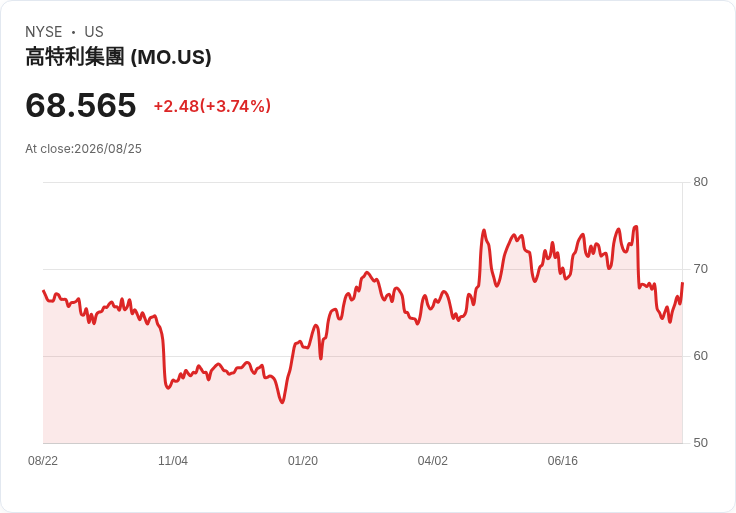Click the 06/16 date axis label
The width and height of the screenshot is (736, 513).
pyautogui.click(x=562, y=461)
